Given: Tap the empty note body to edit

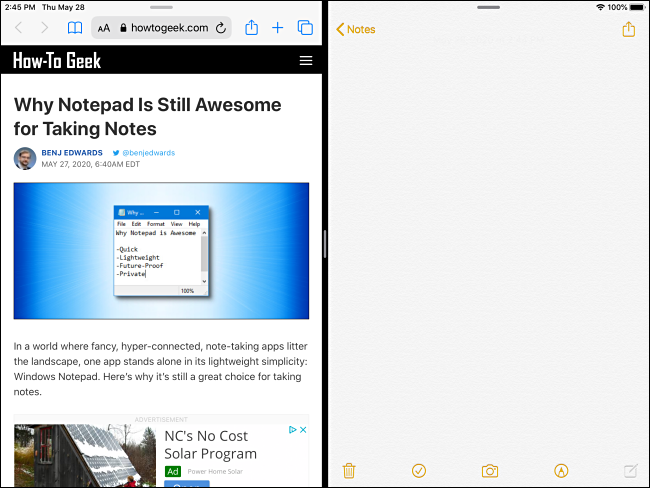Looking at the screenshot, I should [488, 249].
